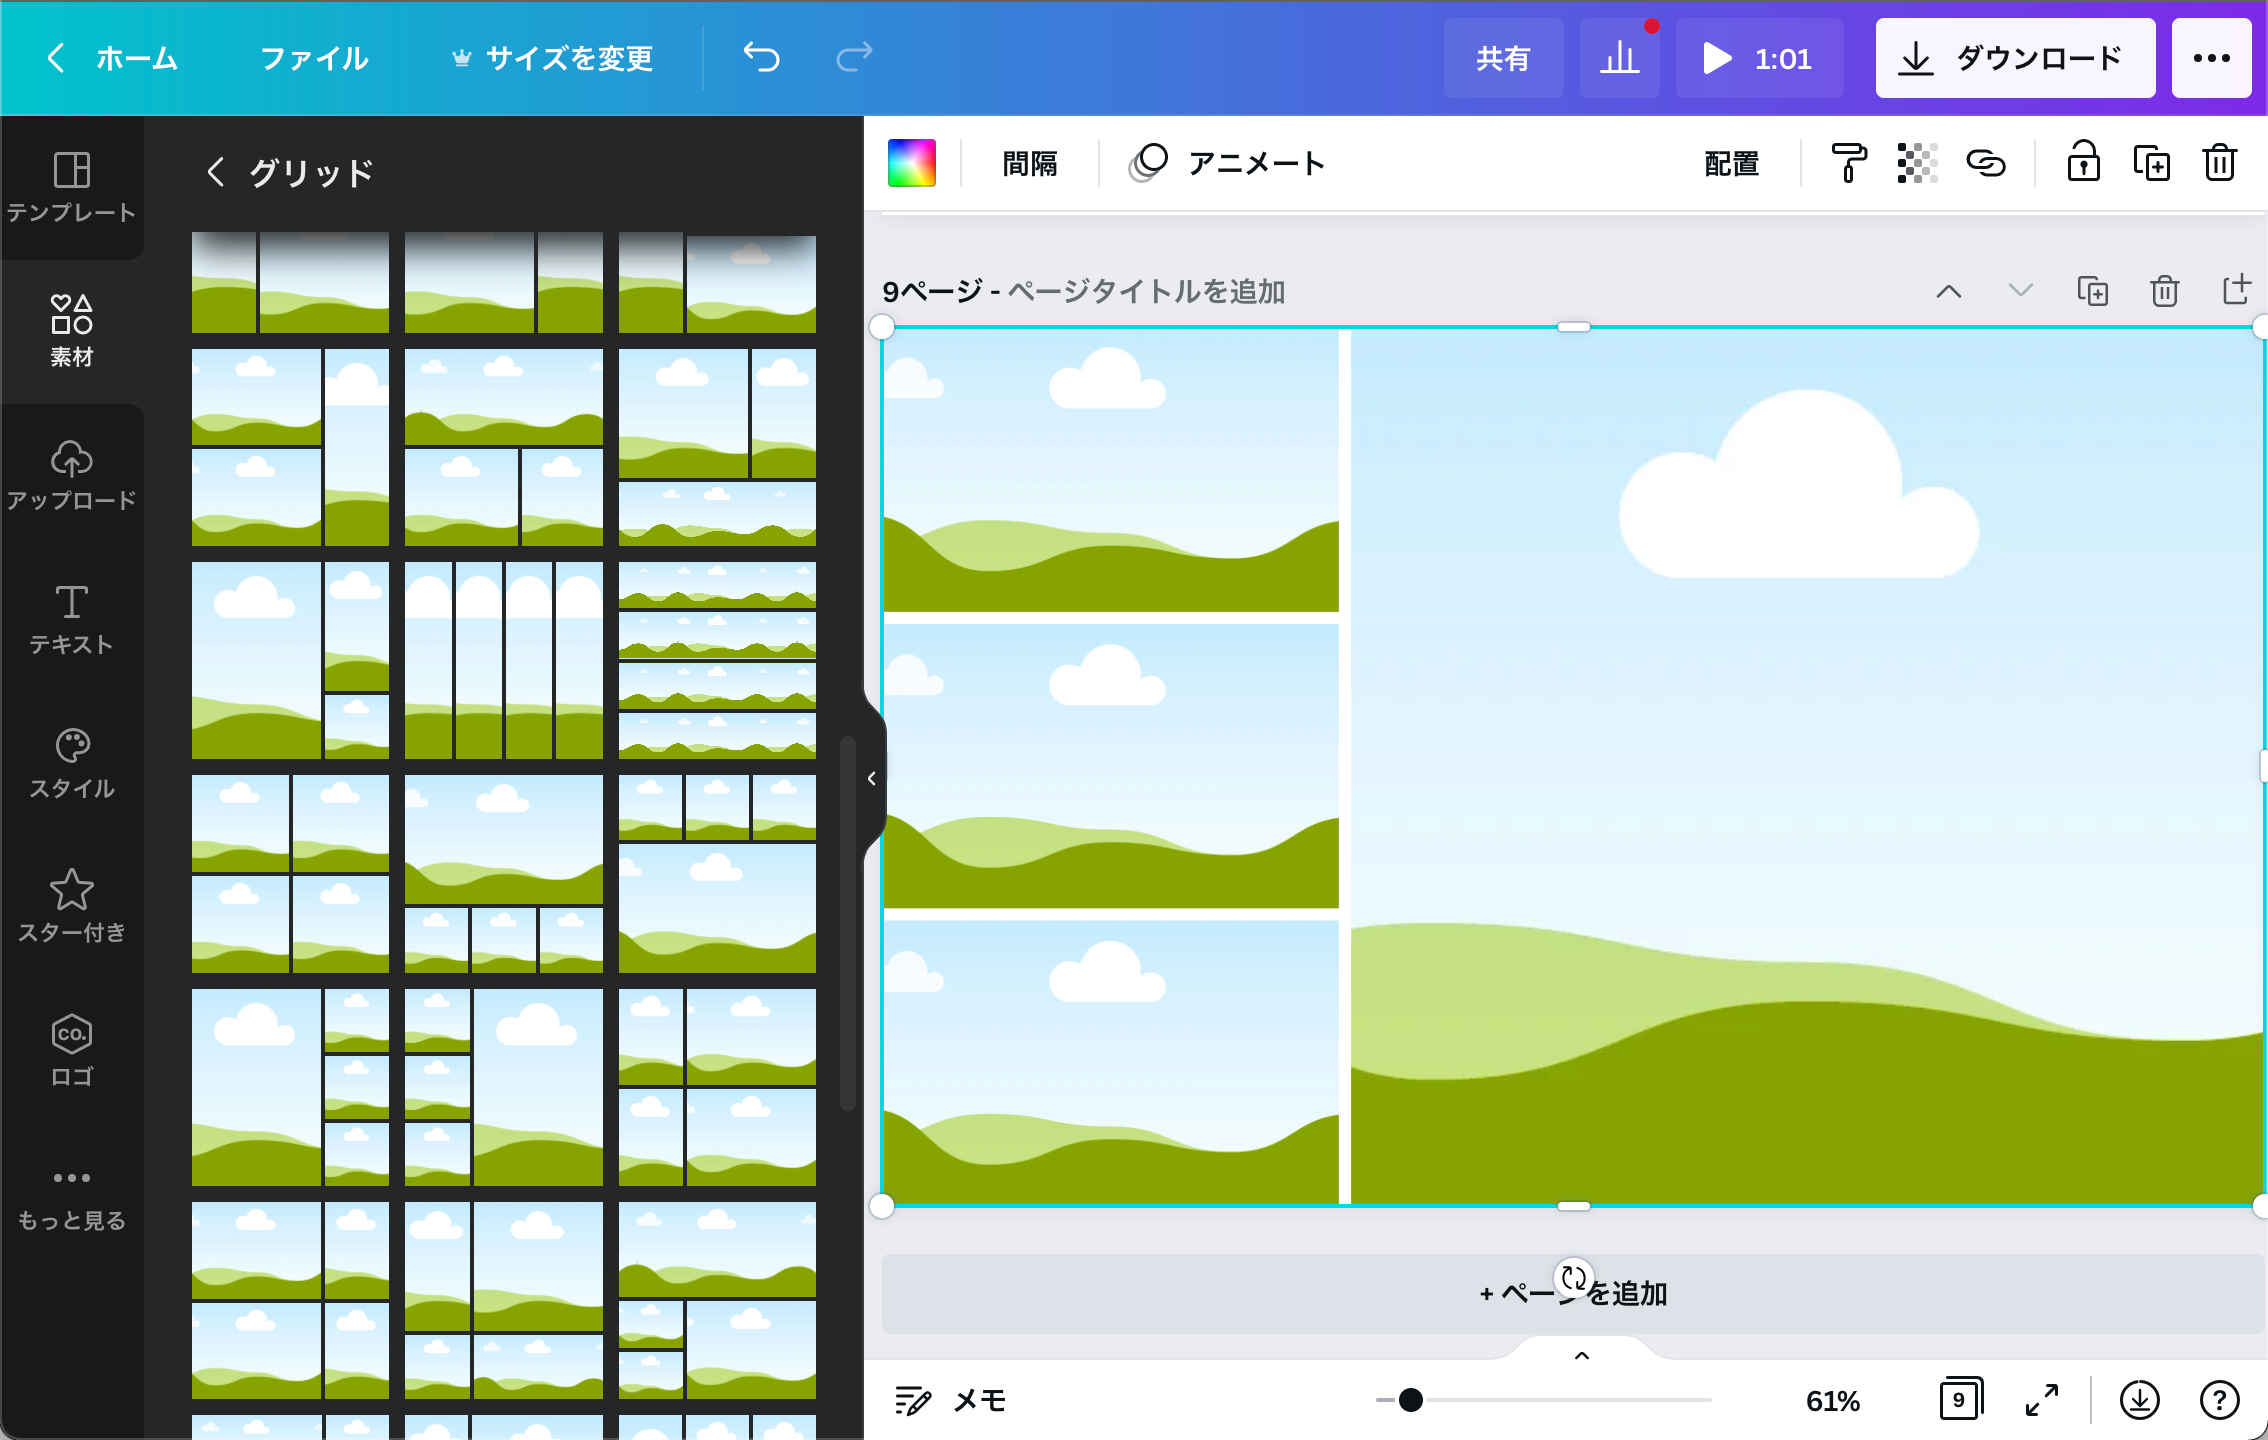2268x1440 pixels.
Task: Click the undo arrow icon
Action: (762, 57)
